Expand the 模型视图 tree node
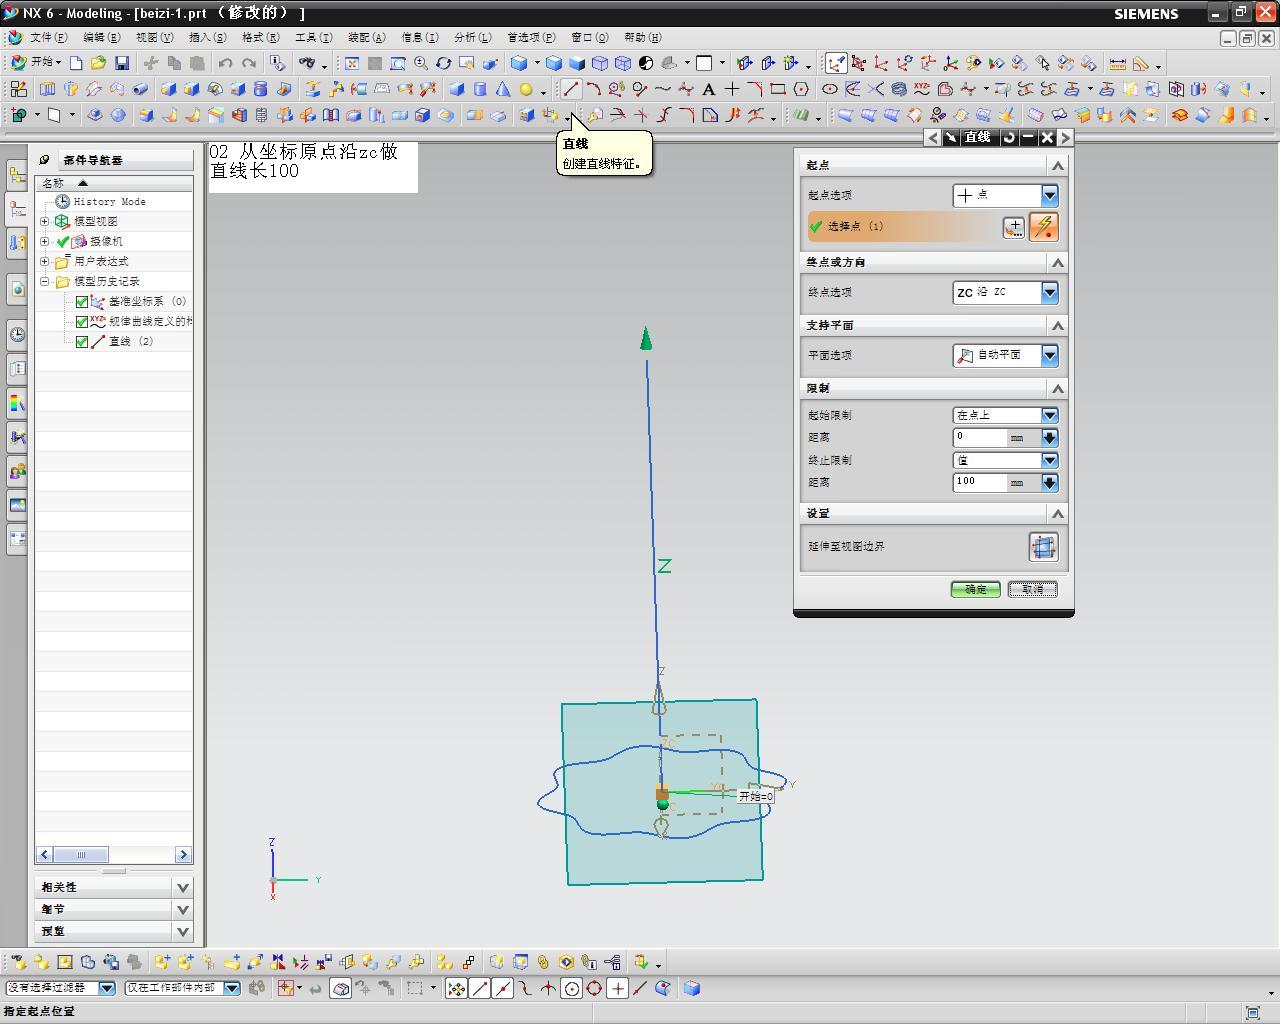 [x=45, y=221]
